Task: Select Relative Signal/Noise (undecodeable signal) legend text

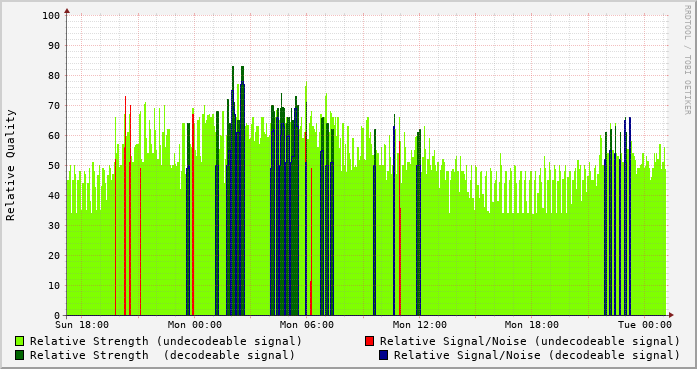Action: (530, 341)
